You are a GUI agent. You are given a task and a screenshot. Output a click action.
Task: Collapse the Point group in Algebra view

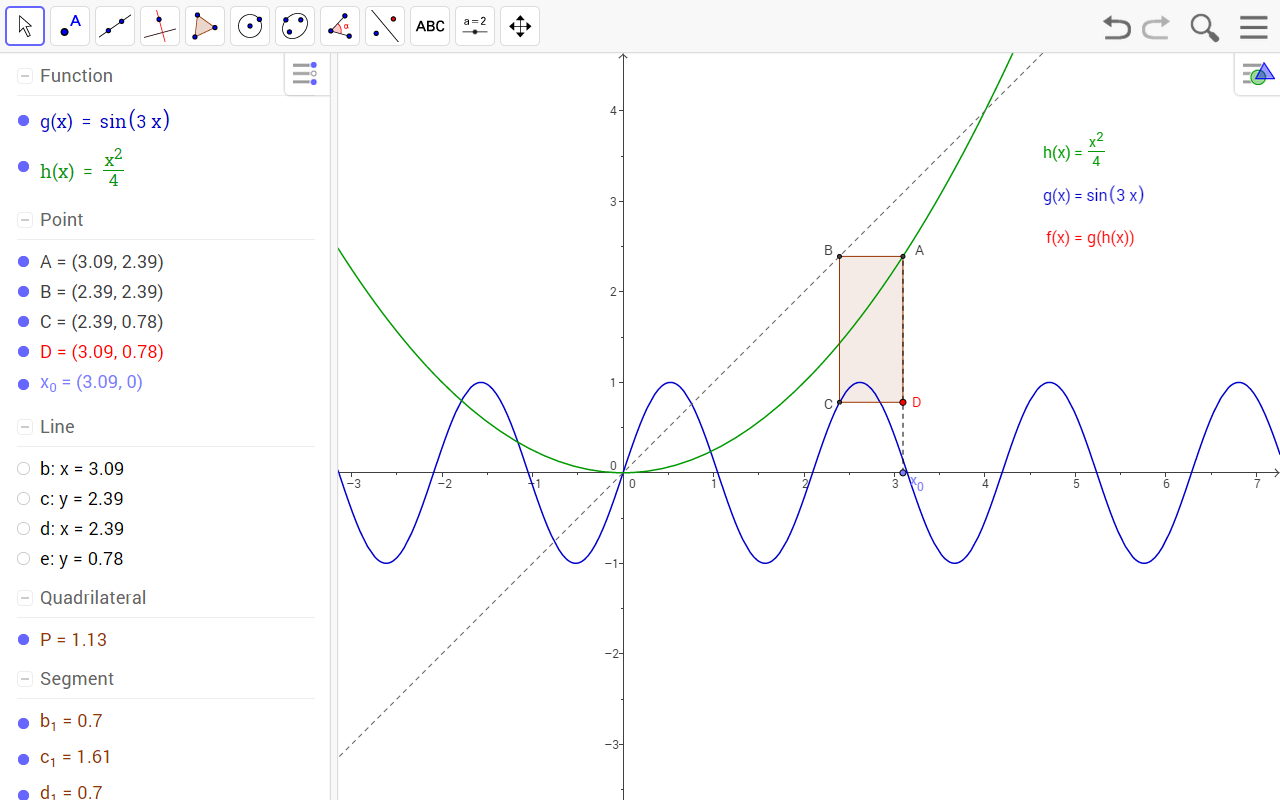25,220
